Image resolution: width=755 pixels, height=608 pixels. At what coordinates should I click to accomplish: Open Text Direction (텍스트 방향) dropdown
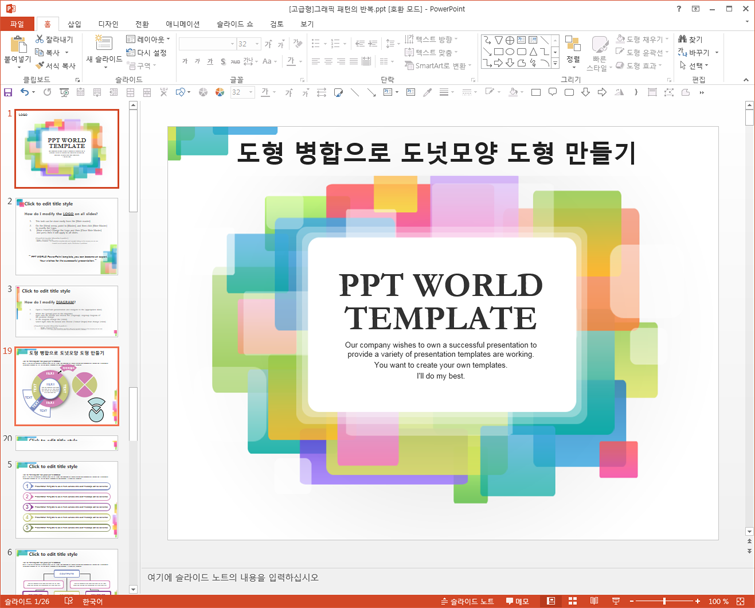pyautogui.click(x=431, y=39)
